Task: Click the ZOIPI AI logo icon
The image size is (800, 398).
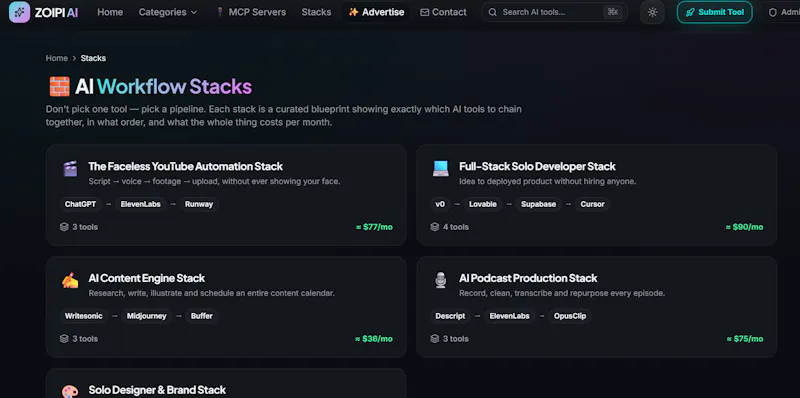Action: click(x=19, y=12)
